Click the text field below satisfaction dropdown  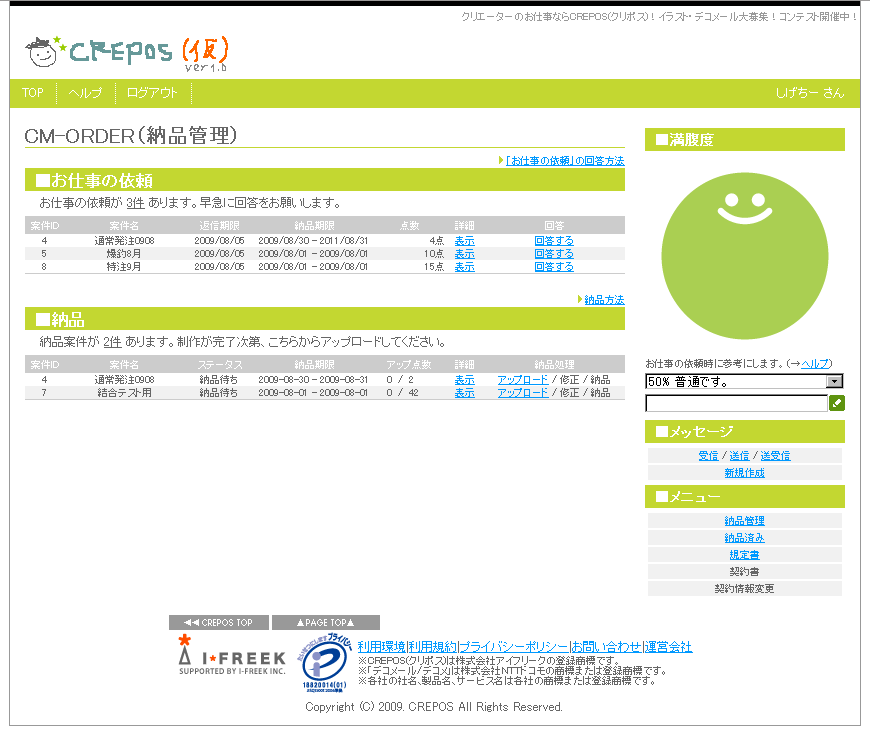tap(736, 404)
